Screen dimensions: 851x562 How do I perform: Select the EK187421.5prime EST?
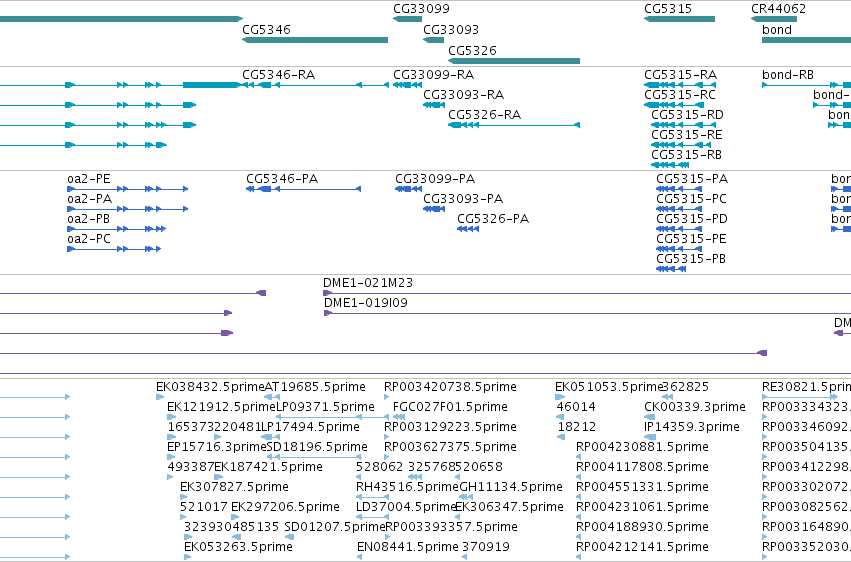coord(219,477)
